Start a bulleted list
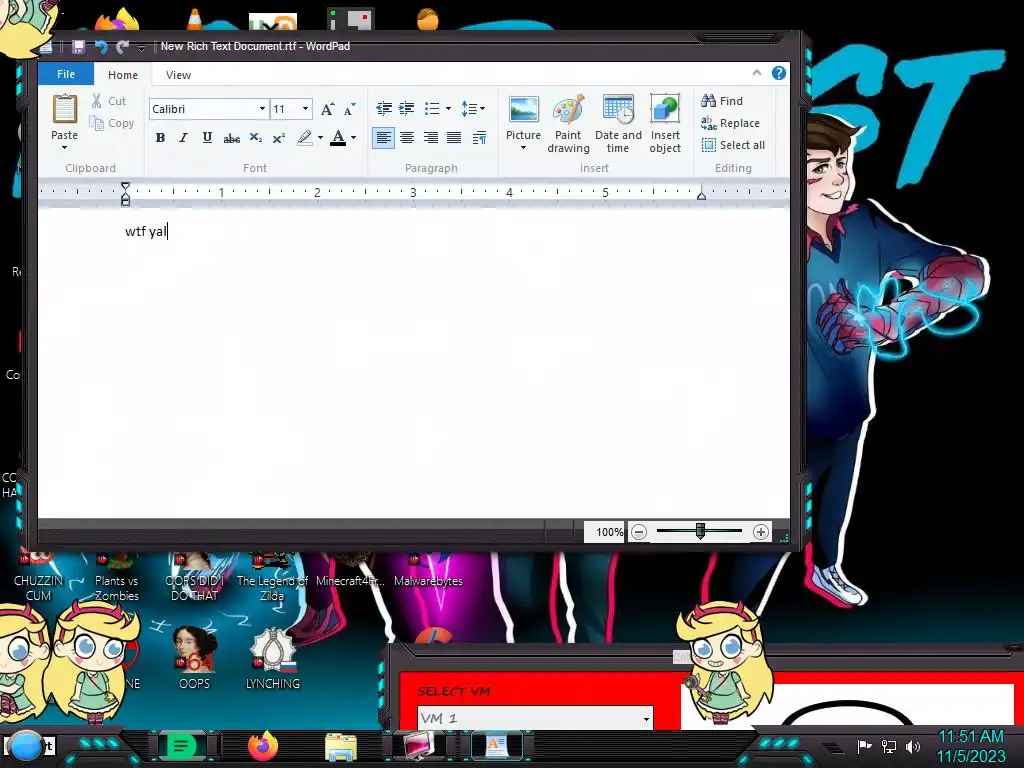The width and height of the screenshot is (1024, 768). coord(432,108)
